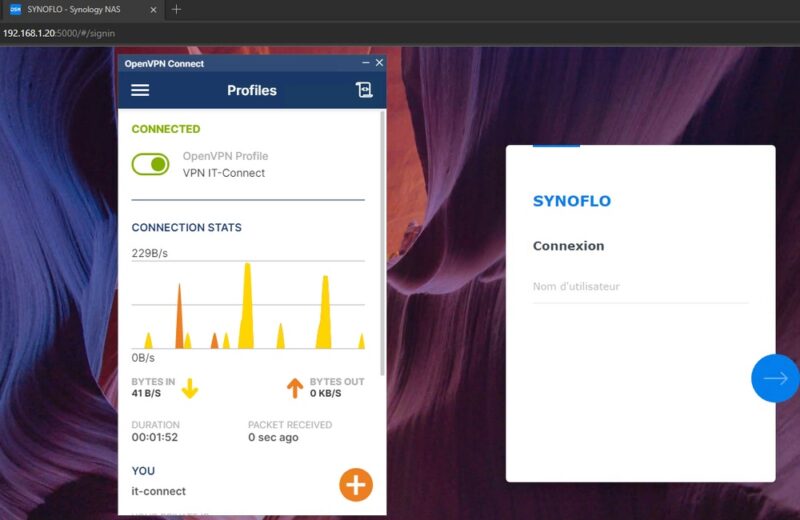Click the Connexion heading on login card
The height and width of the screenshot is (520, 800).
coord(568,246)
